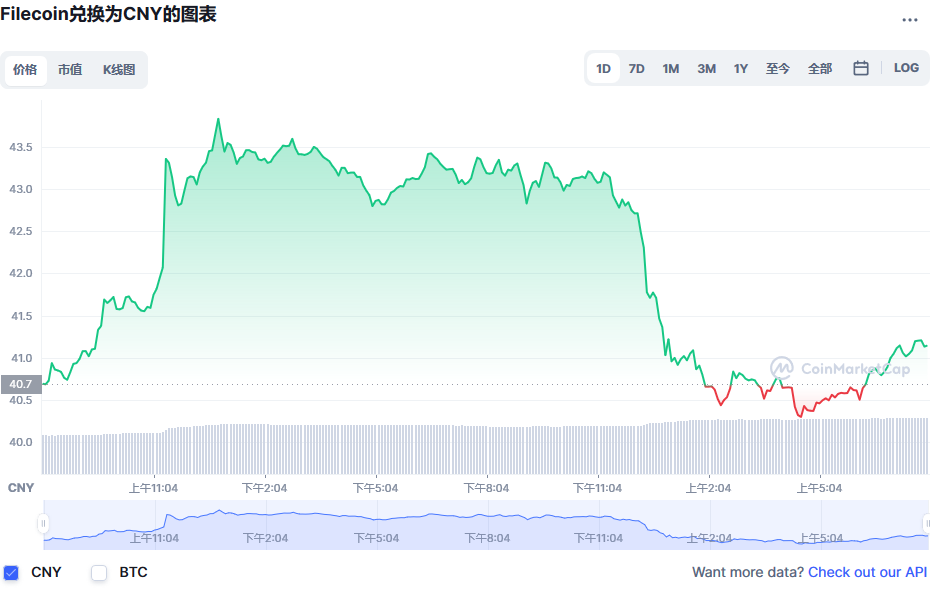Click the 上午11:04 label on chart axis
The height and width of the screenshot is (600, 930).
coord(154,488)
